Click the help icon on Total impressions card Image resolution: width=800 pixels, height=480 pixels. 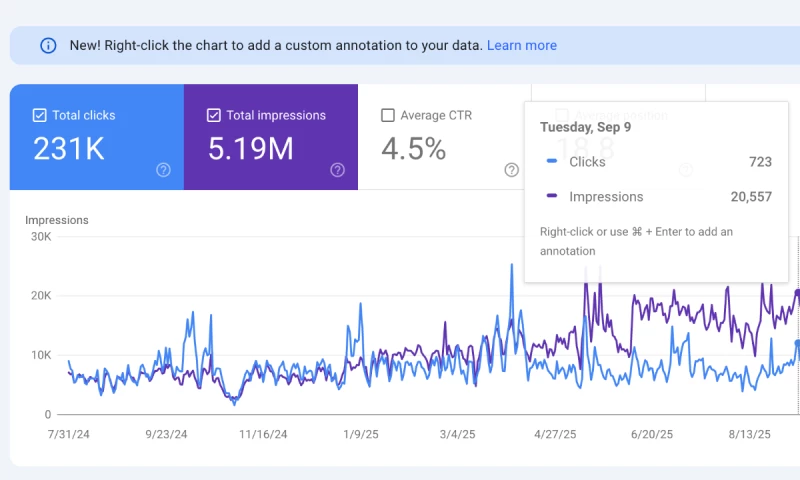(337, 170)
